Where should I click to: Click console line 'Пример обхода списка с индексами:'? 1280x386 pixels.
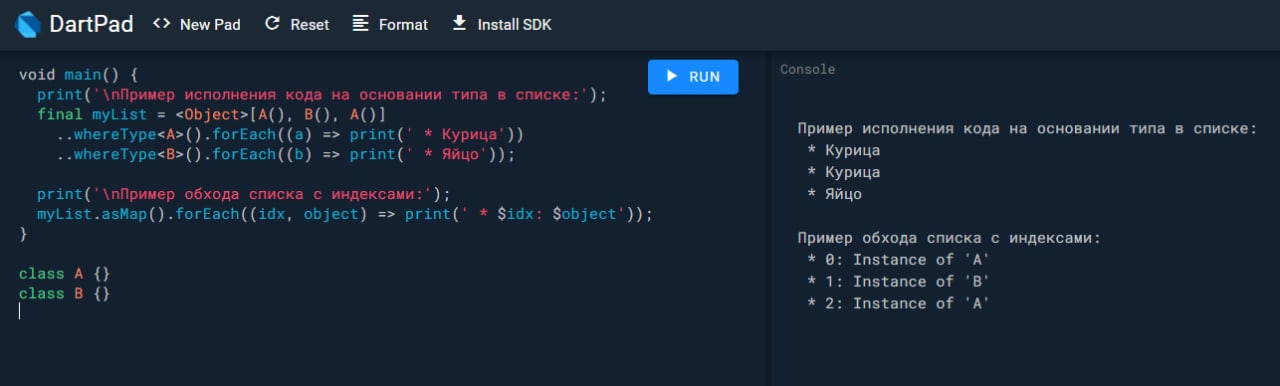click(949, 238)
